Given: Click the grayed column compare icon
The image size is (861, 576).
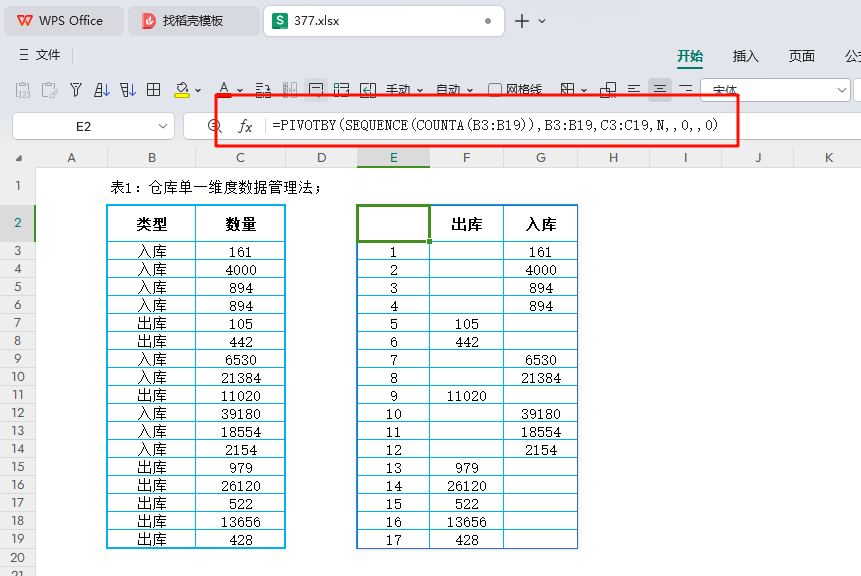Looking at the screenshot, I should click(289, 90).
